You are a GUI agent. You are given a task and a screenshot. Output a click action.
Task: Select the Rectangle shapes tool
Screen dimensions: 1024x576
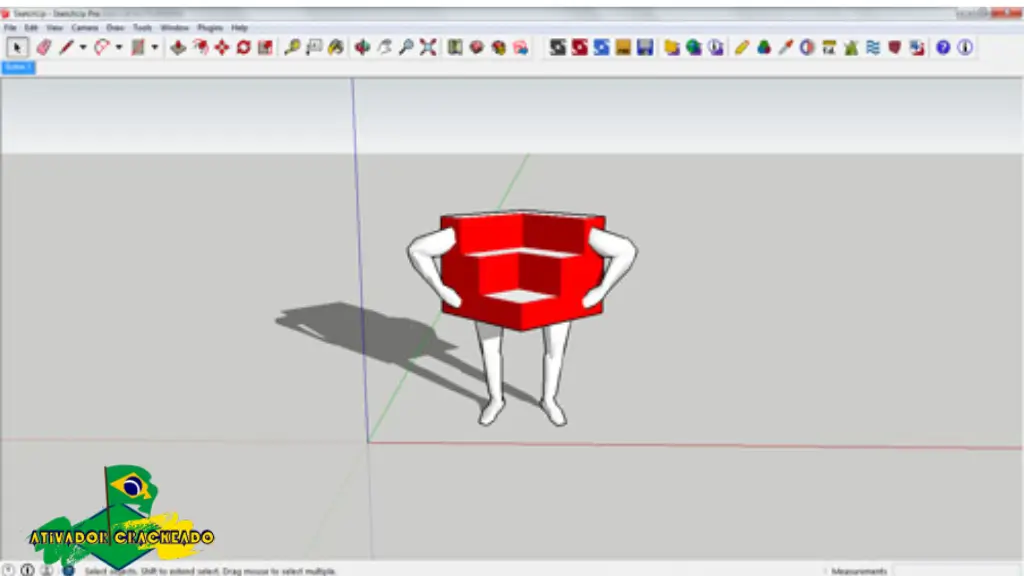tap(137, 47)
